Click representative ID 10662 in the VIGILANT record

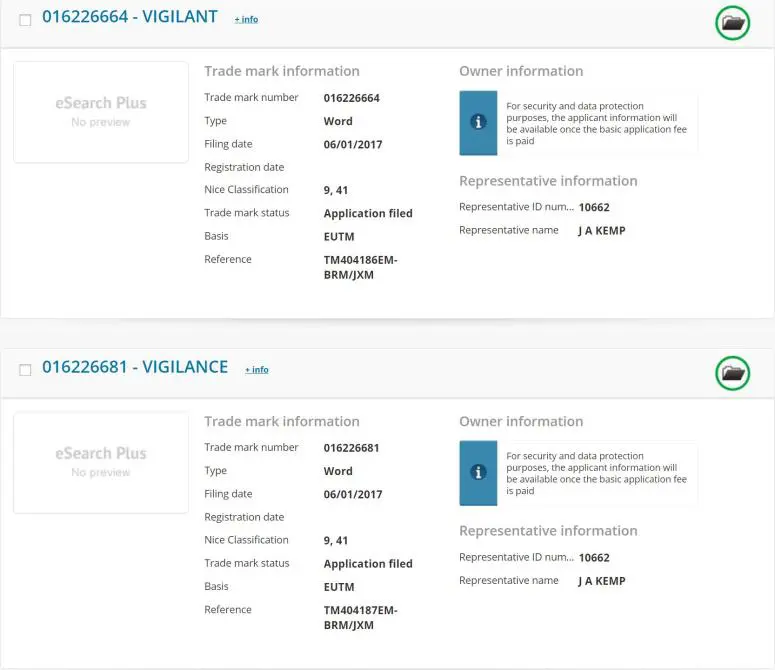pyautogui.click(x=594, y=208)
